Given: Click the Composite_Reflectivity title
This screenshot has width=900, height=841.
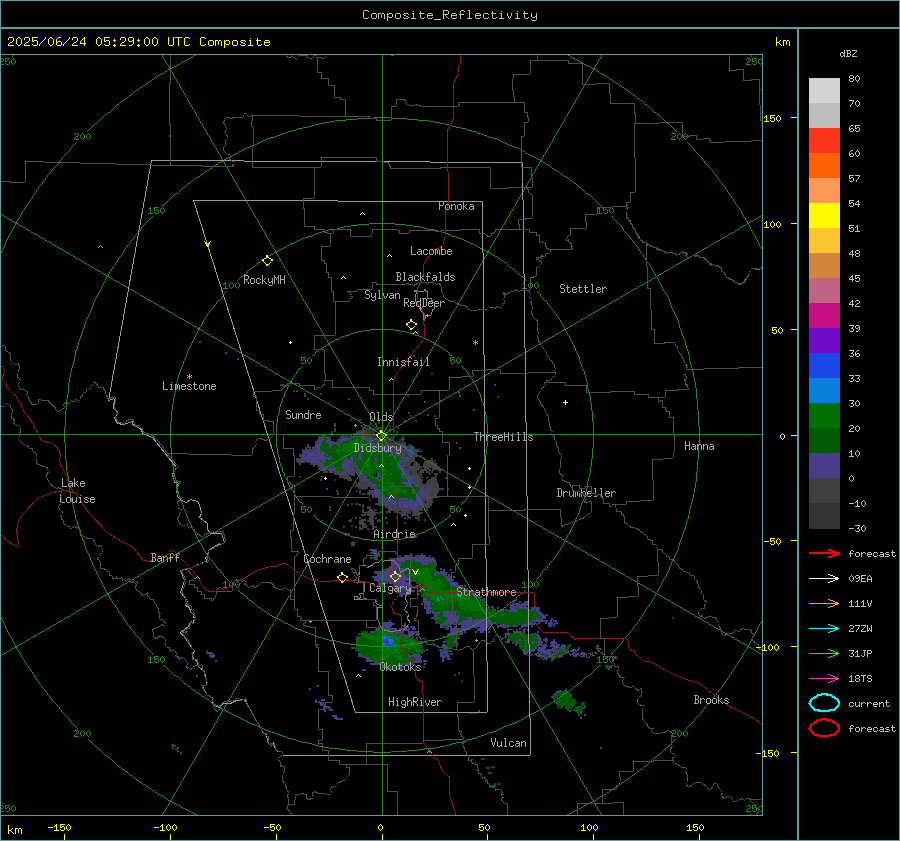Looking at the screenshot, I should [450, 15].
